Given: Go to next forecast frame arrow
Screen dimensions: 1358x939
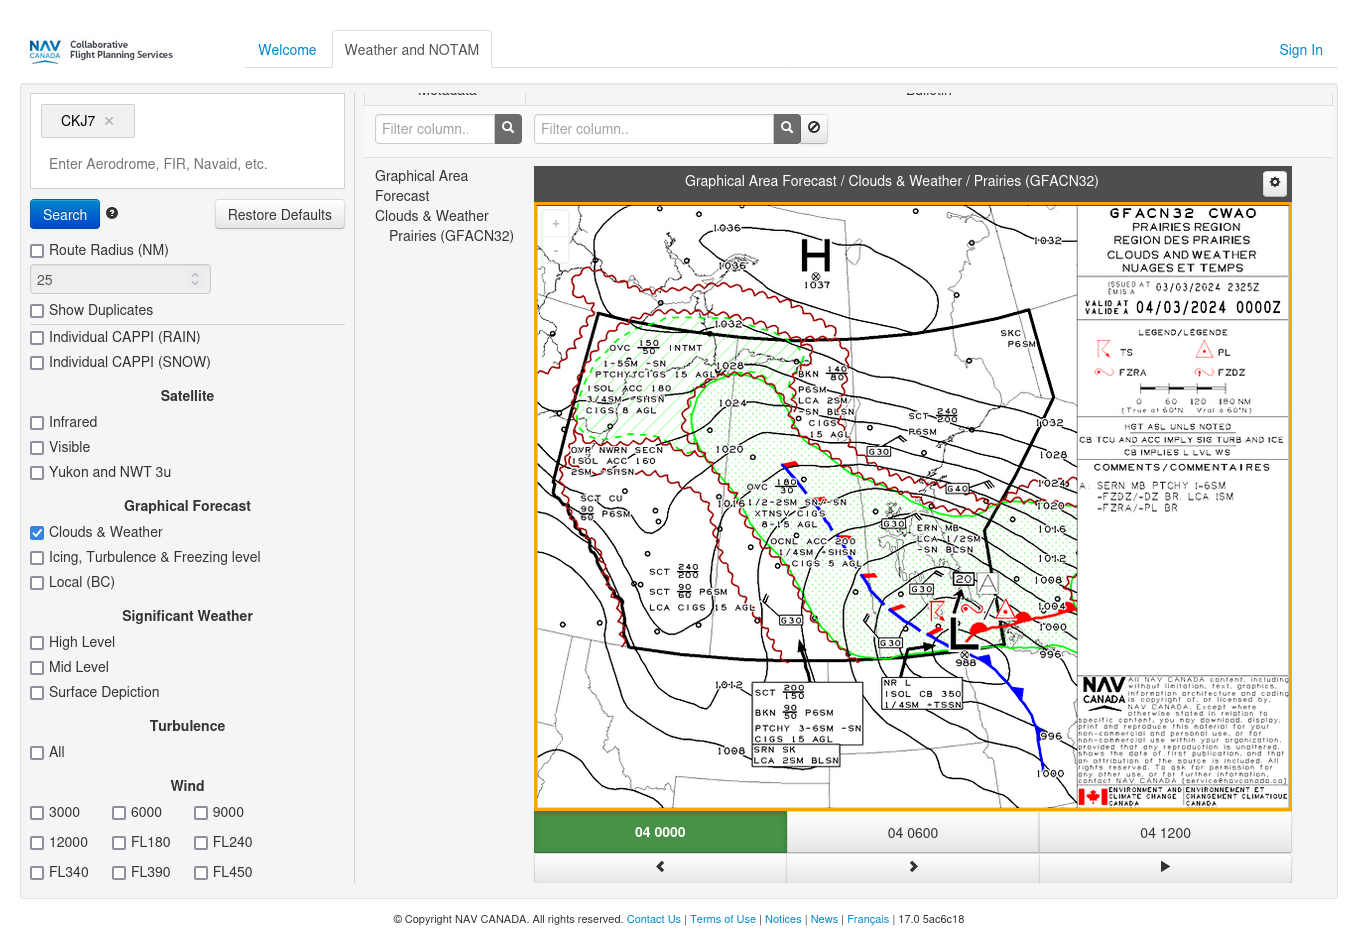Looking at the screenshot, I should 913,867.
